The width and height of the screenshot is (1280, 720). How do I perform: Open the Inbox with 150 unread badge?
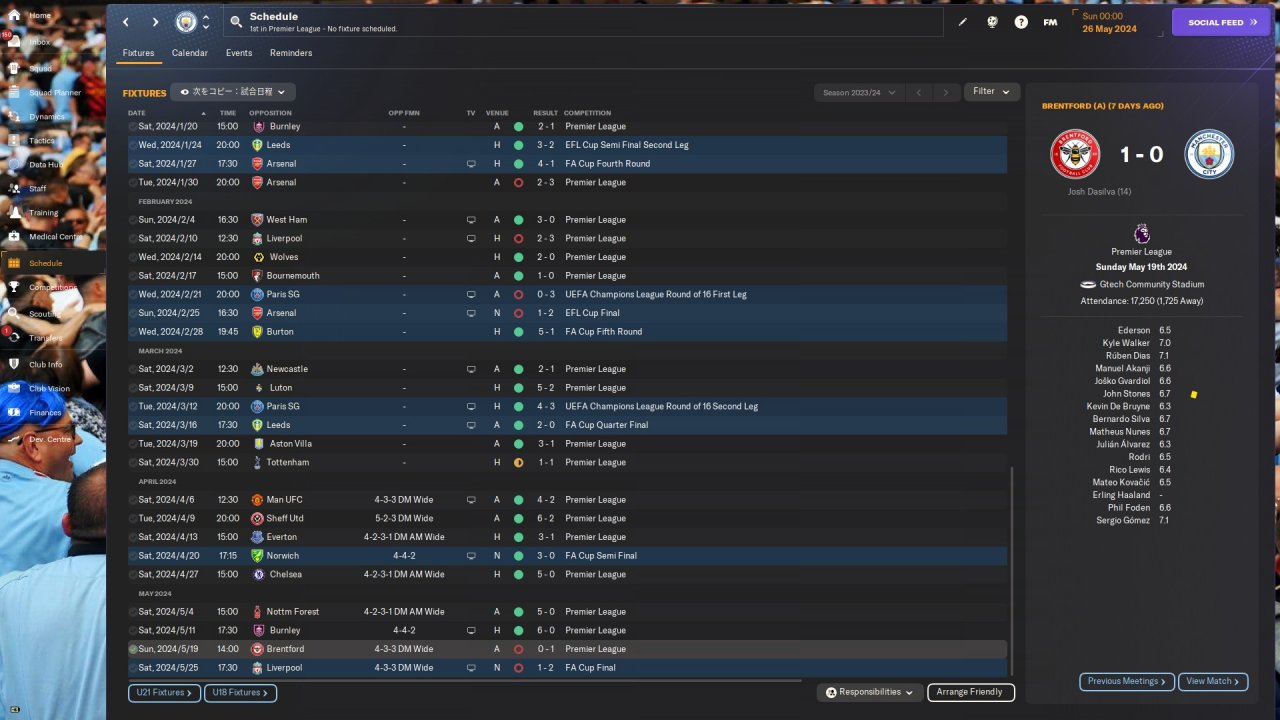tap(15, 42)
